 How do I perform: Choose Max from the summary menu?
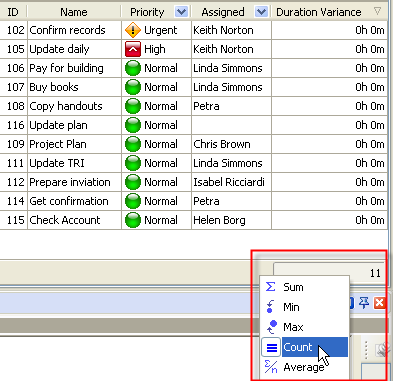(305, 327)
